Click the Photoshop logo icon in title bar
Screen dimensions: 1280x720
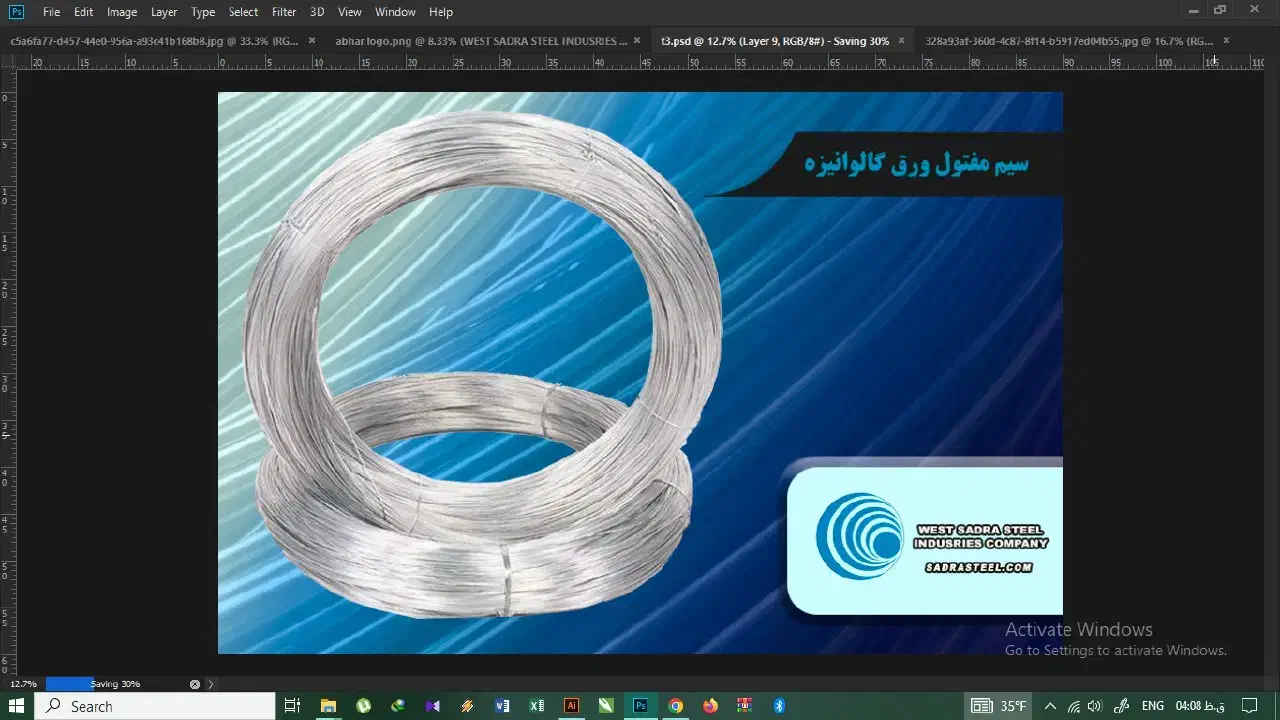point(16,12)
